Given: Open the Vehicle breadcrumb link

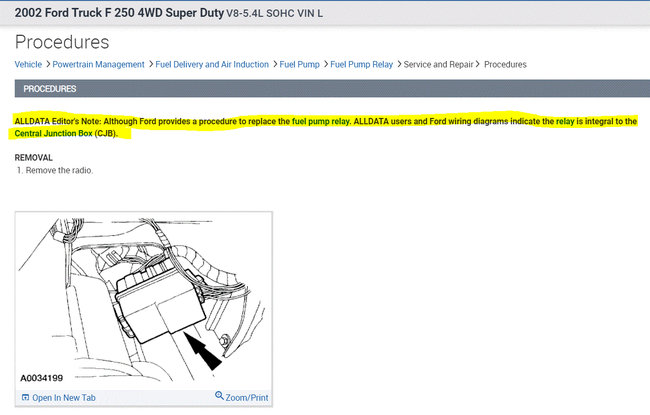Looking at the screenshot, I should pos(28,64).
